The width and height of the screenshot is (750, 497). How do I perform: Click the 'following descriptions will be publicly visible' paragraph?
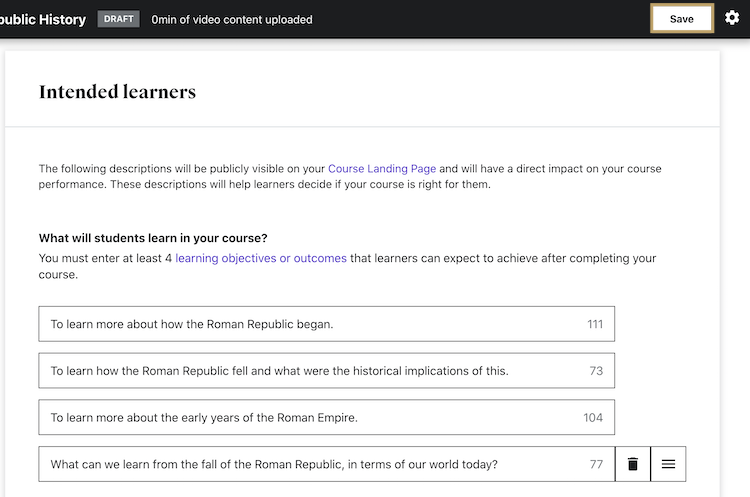pyautogui.click(x=350, y=177)
